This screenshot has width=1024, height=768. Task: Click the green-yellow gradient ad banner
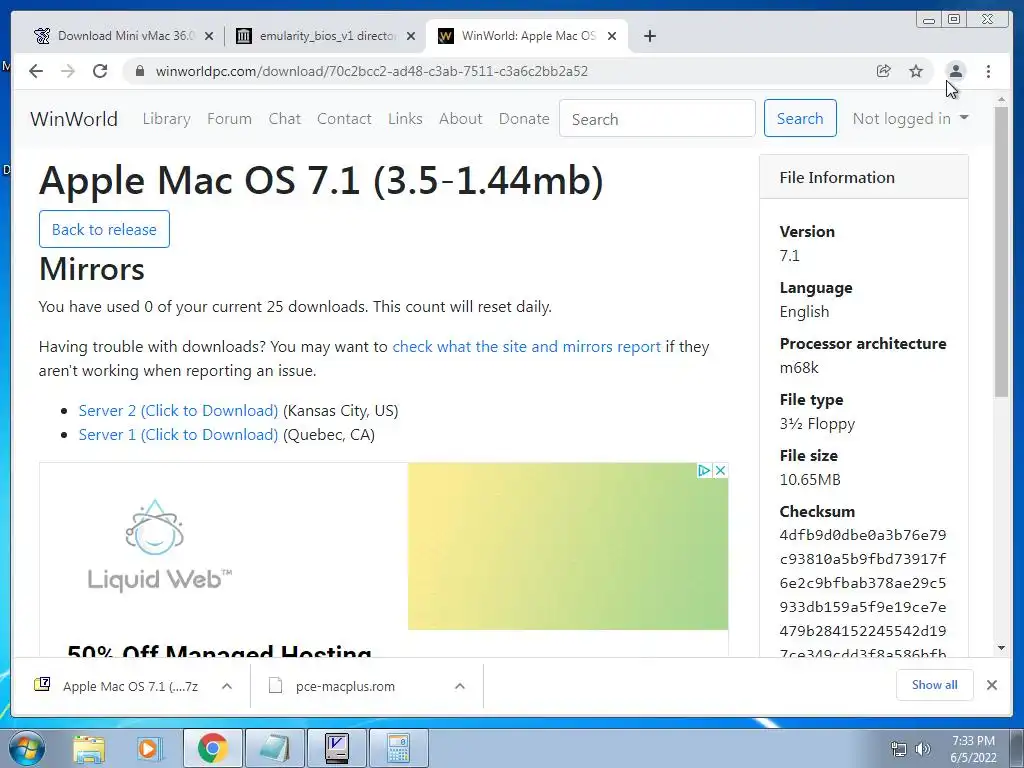pyautogui.click(x=568, y=546)
